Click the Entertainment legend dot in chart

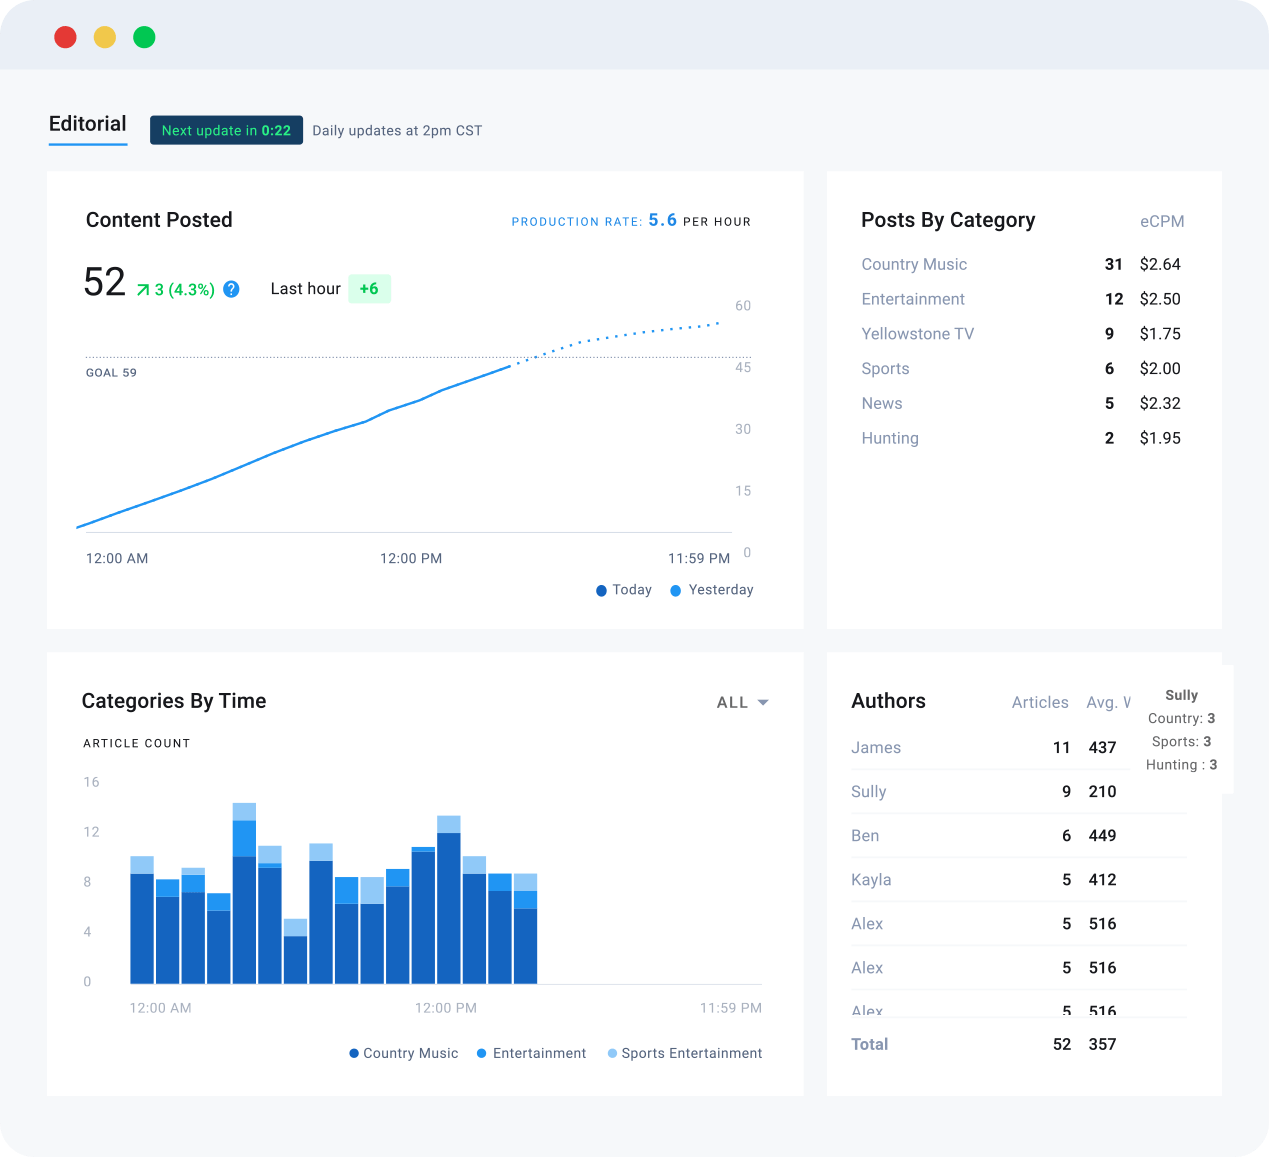click(x=482, y=1053)
